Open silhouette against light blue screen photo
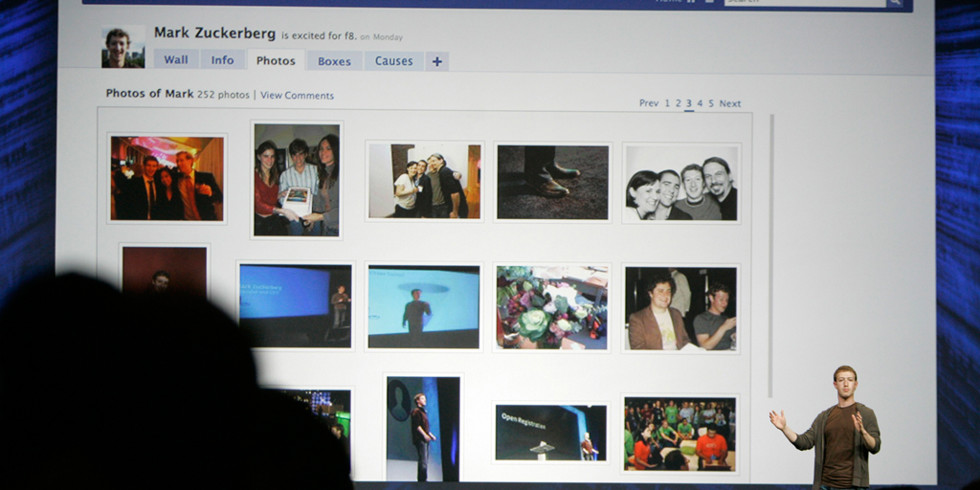Viewport: 980px width, 490px height. coord(424,306)
